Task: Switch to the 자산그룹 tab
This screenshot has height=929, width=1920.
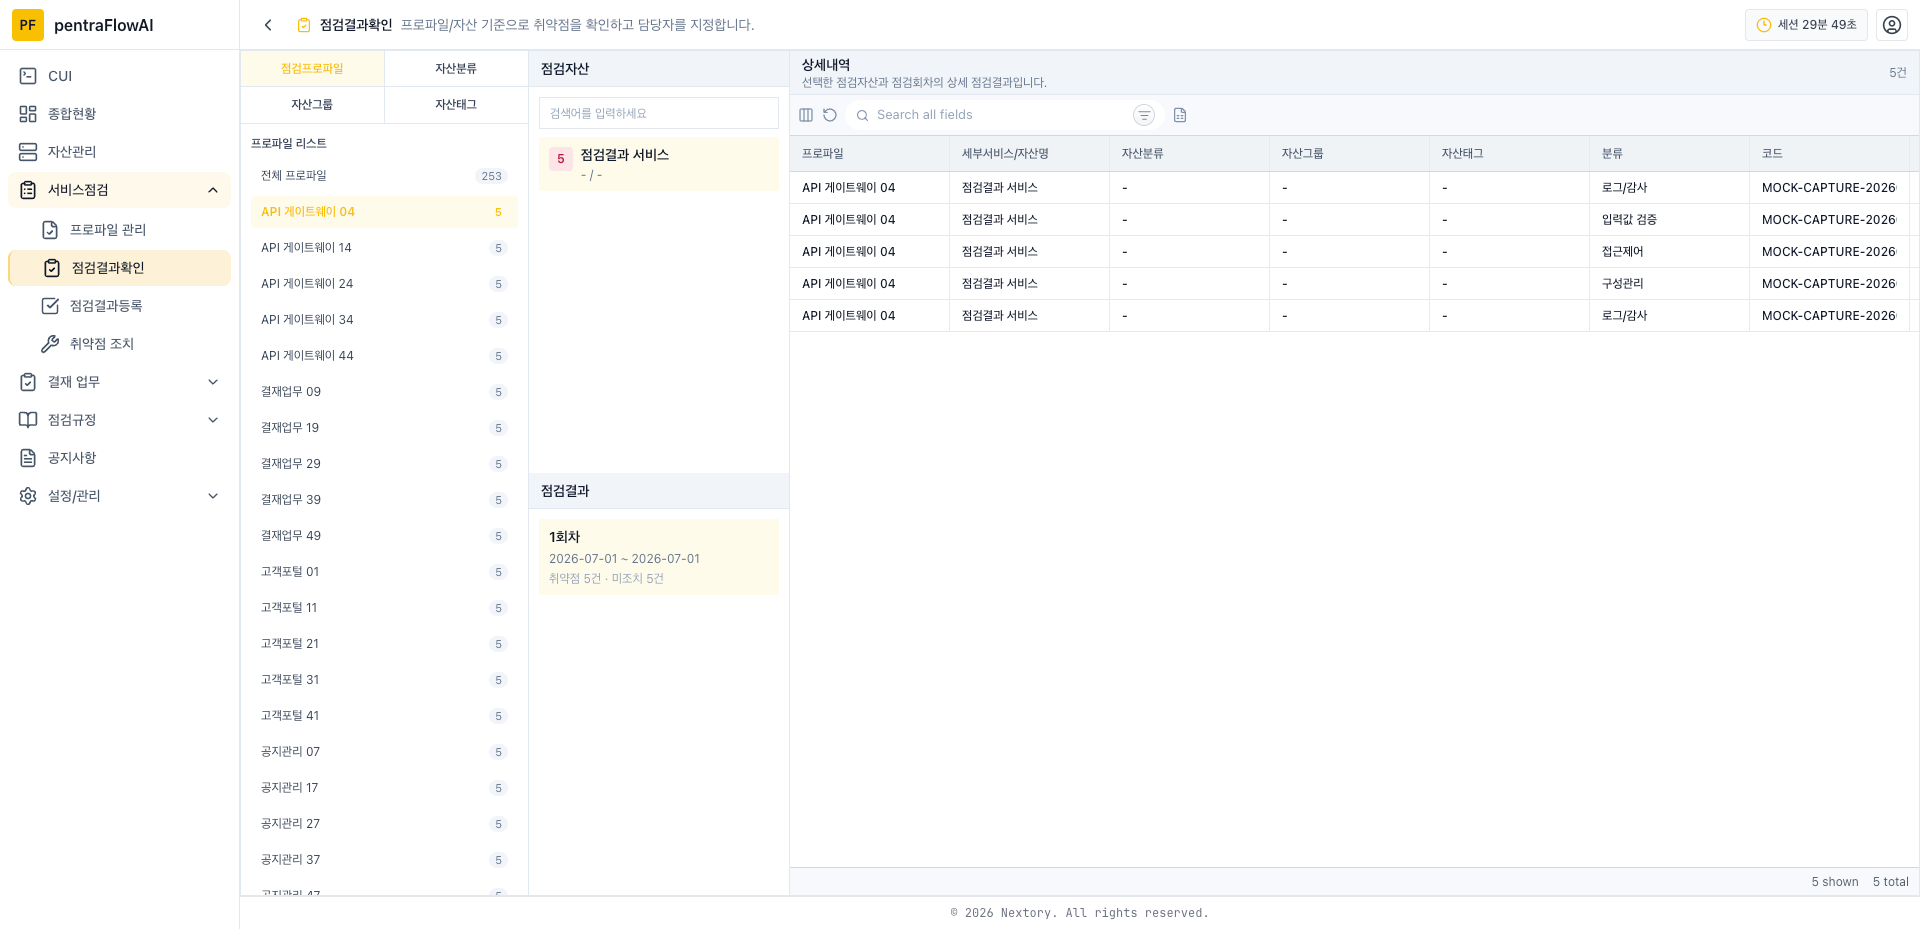Action: click(x=312, y=105)
